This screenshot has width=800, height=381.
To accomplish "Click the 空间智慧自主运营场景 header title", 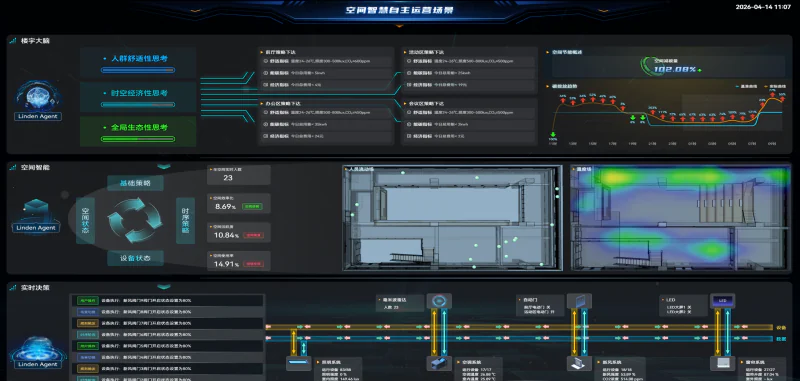I will [x=399, y=10].
